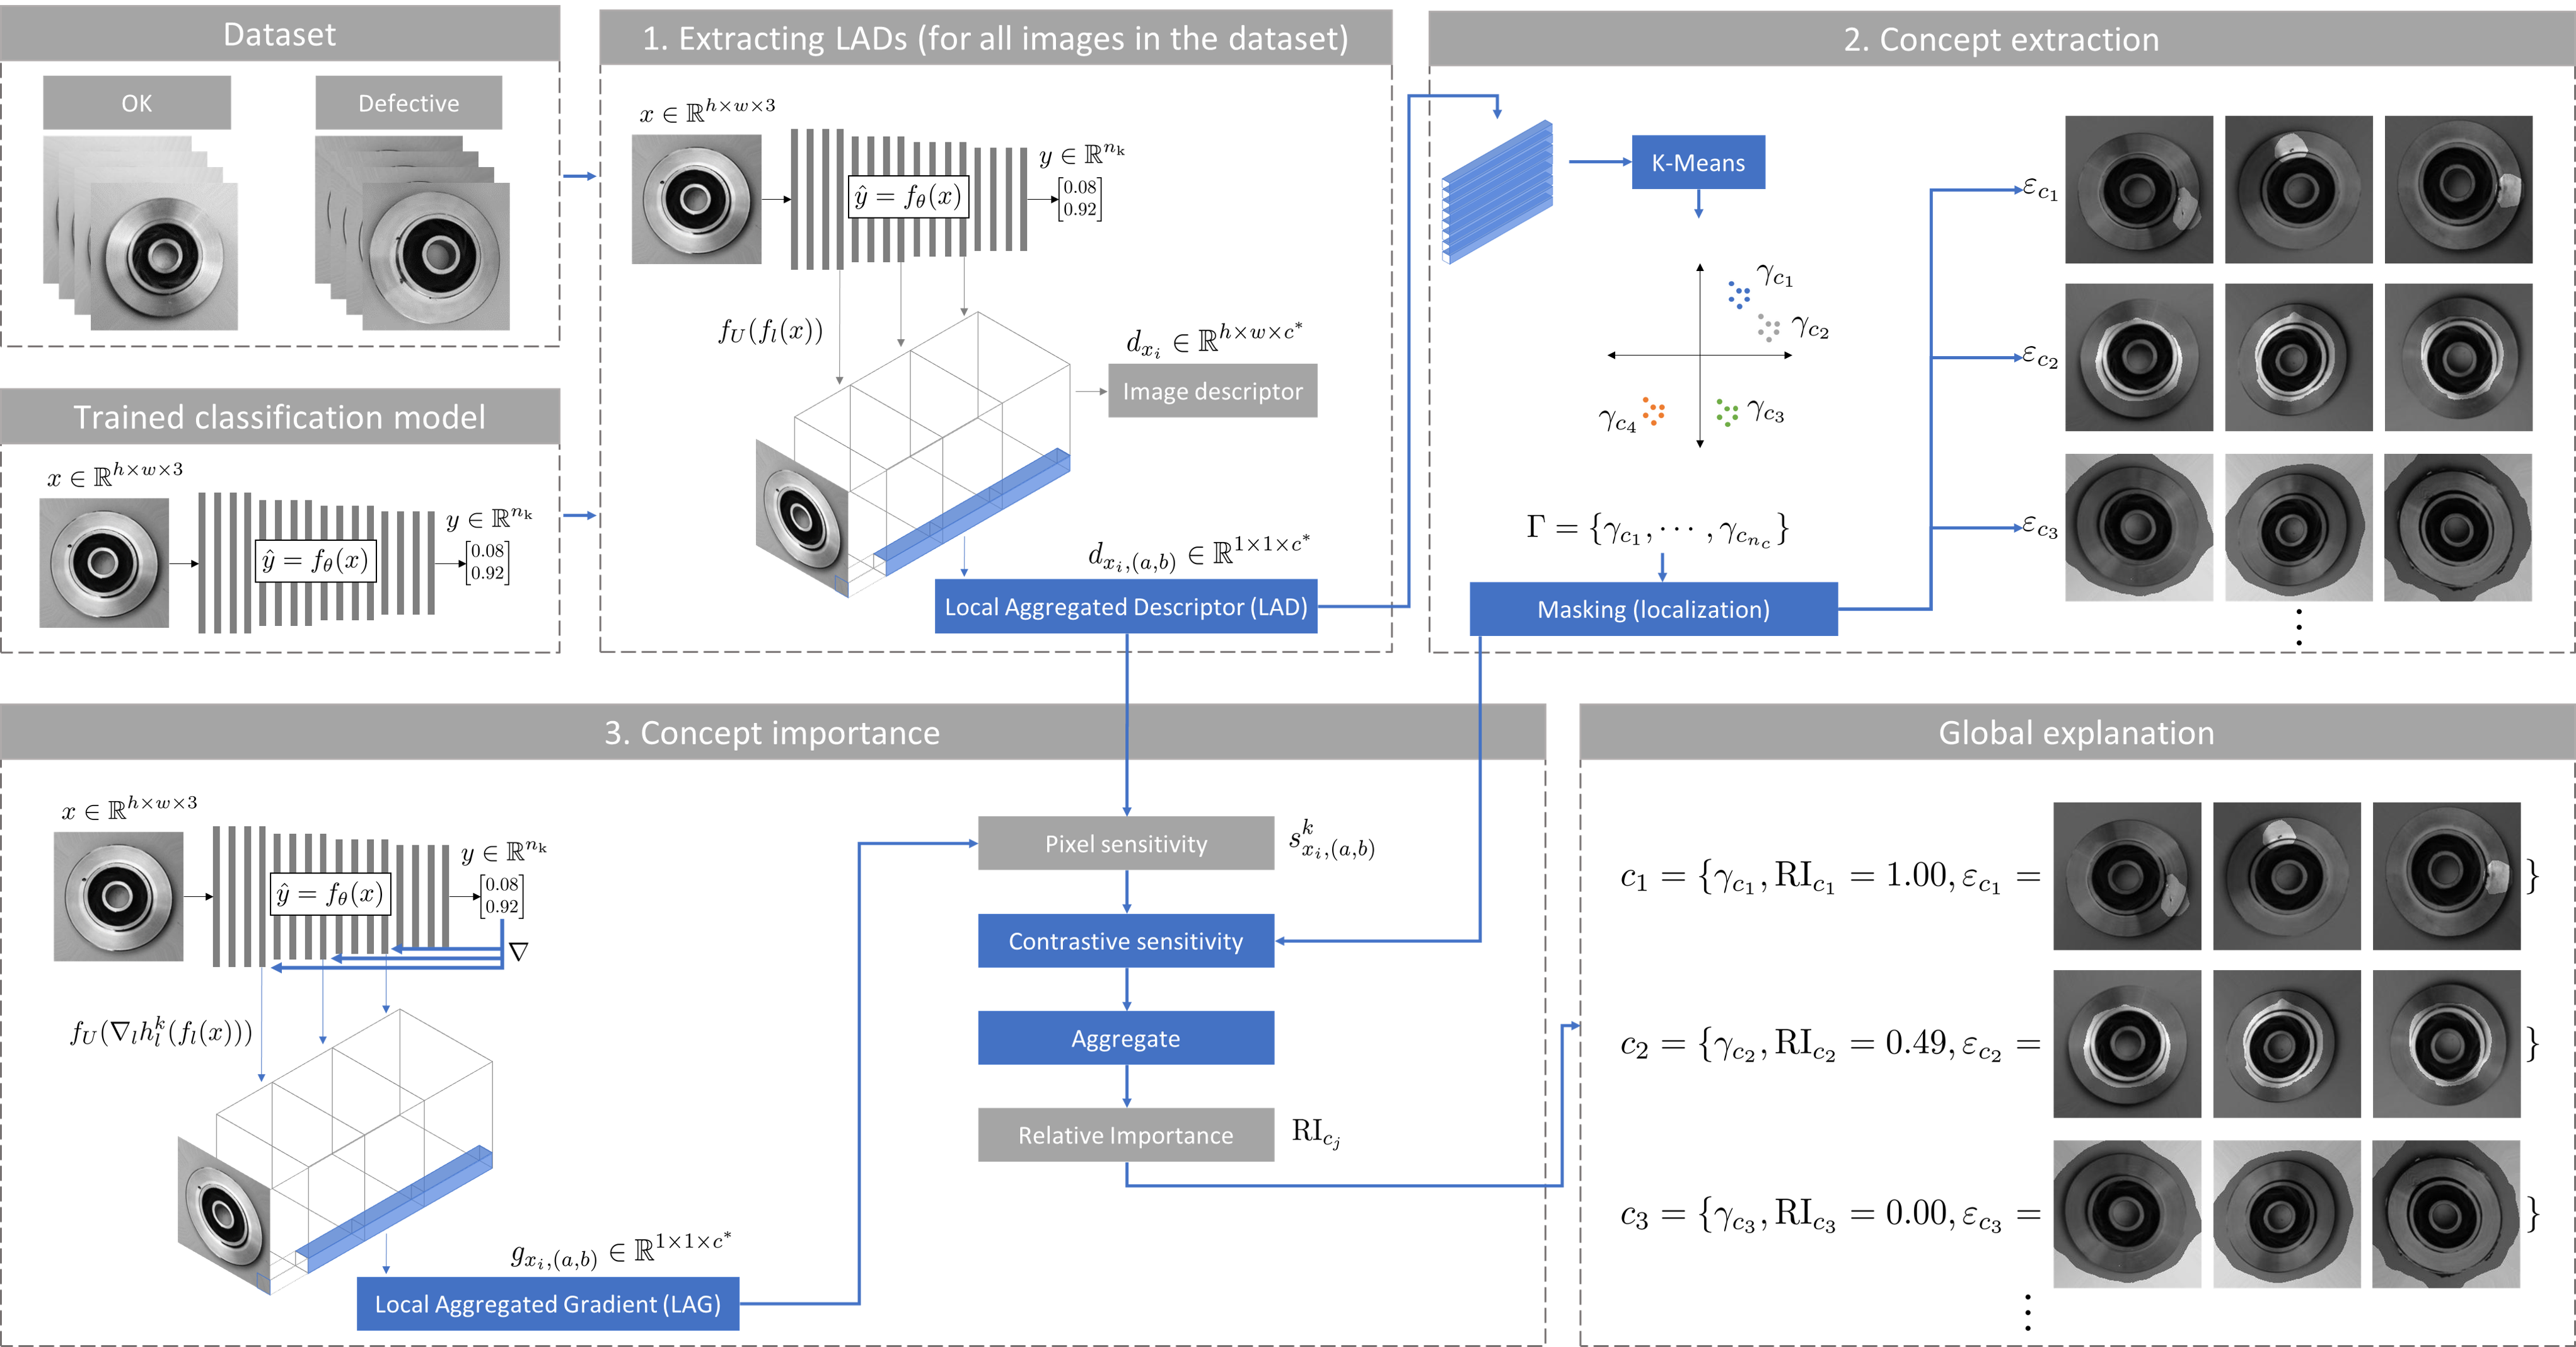Click the Image descriptor label
Screen dimensions: 2576x1347
[x=1212, y=391]
